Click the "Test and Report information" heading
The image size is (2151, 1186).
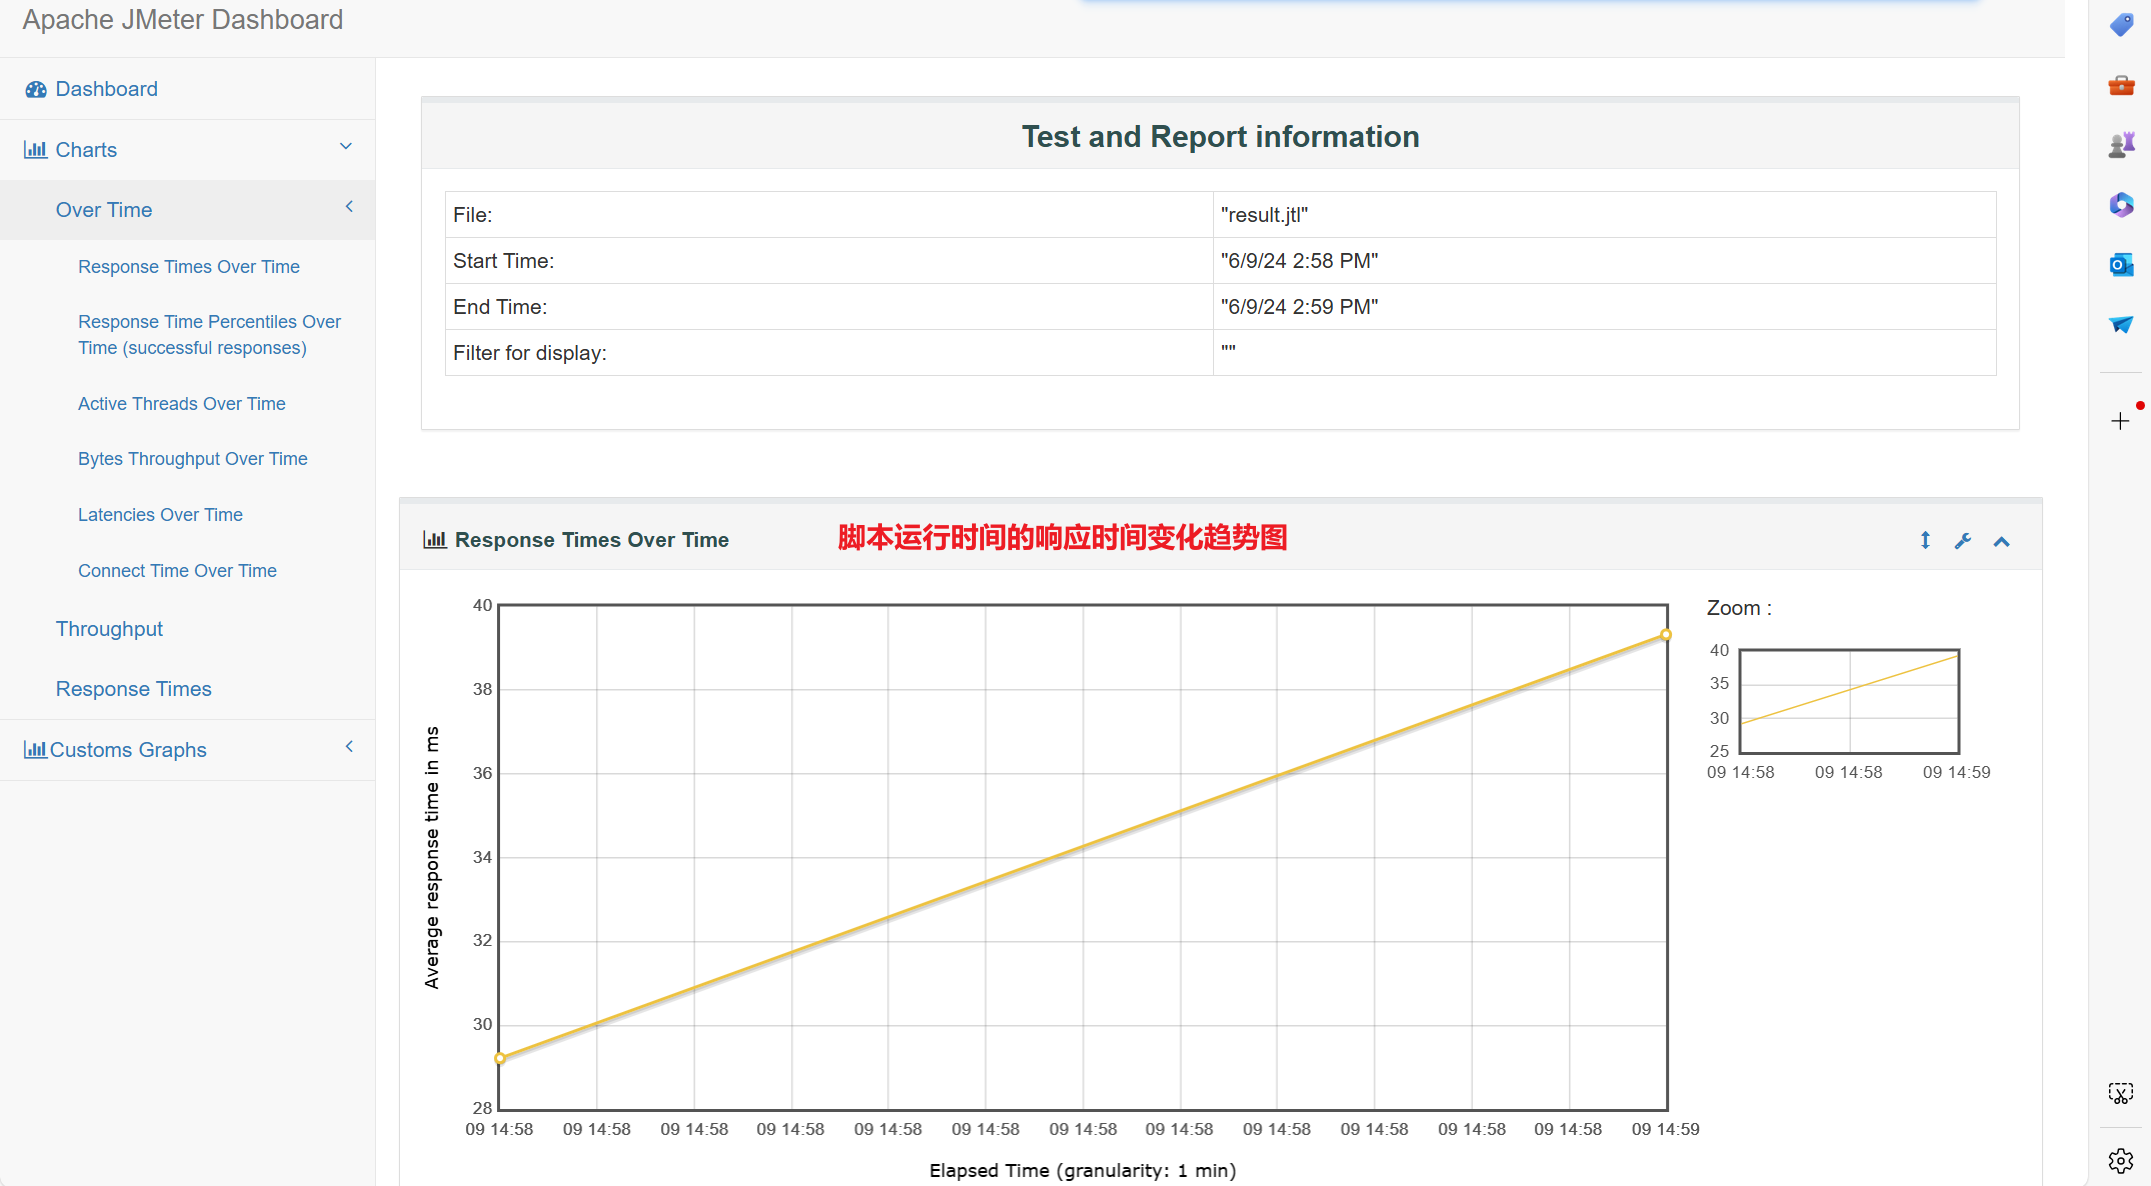point(1220,137)
